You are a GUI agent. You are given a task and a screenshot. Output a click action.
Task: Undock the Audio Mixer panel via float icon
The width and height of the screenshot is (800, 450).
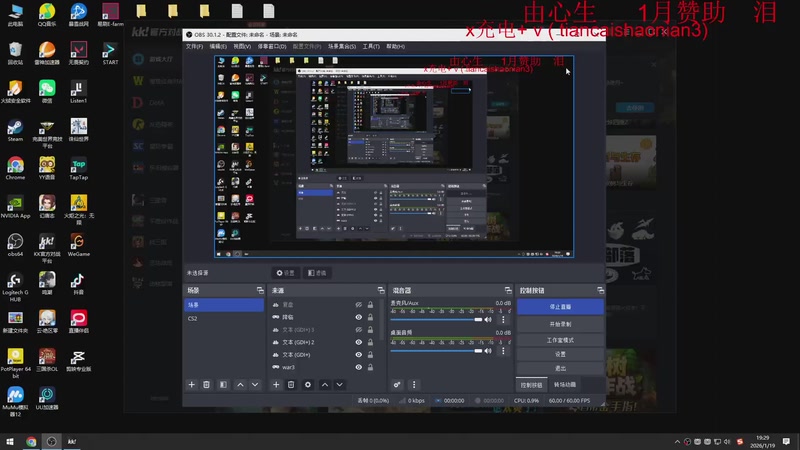point(508,290)
